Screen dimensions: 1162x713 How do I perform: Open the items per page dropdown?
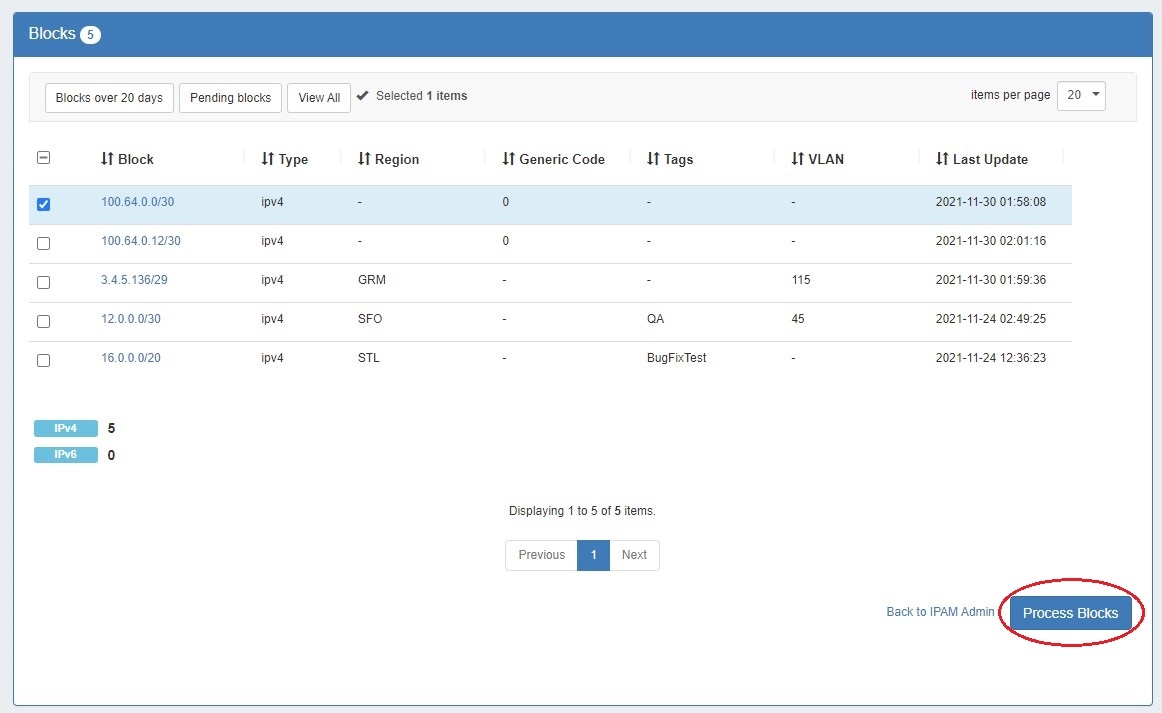[1081, 96]
